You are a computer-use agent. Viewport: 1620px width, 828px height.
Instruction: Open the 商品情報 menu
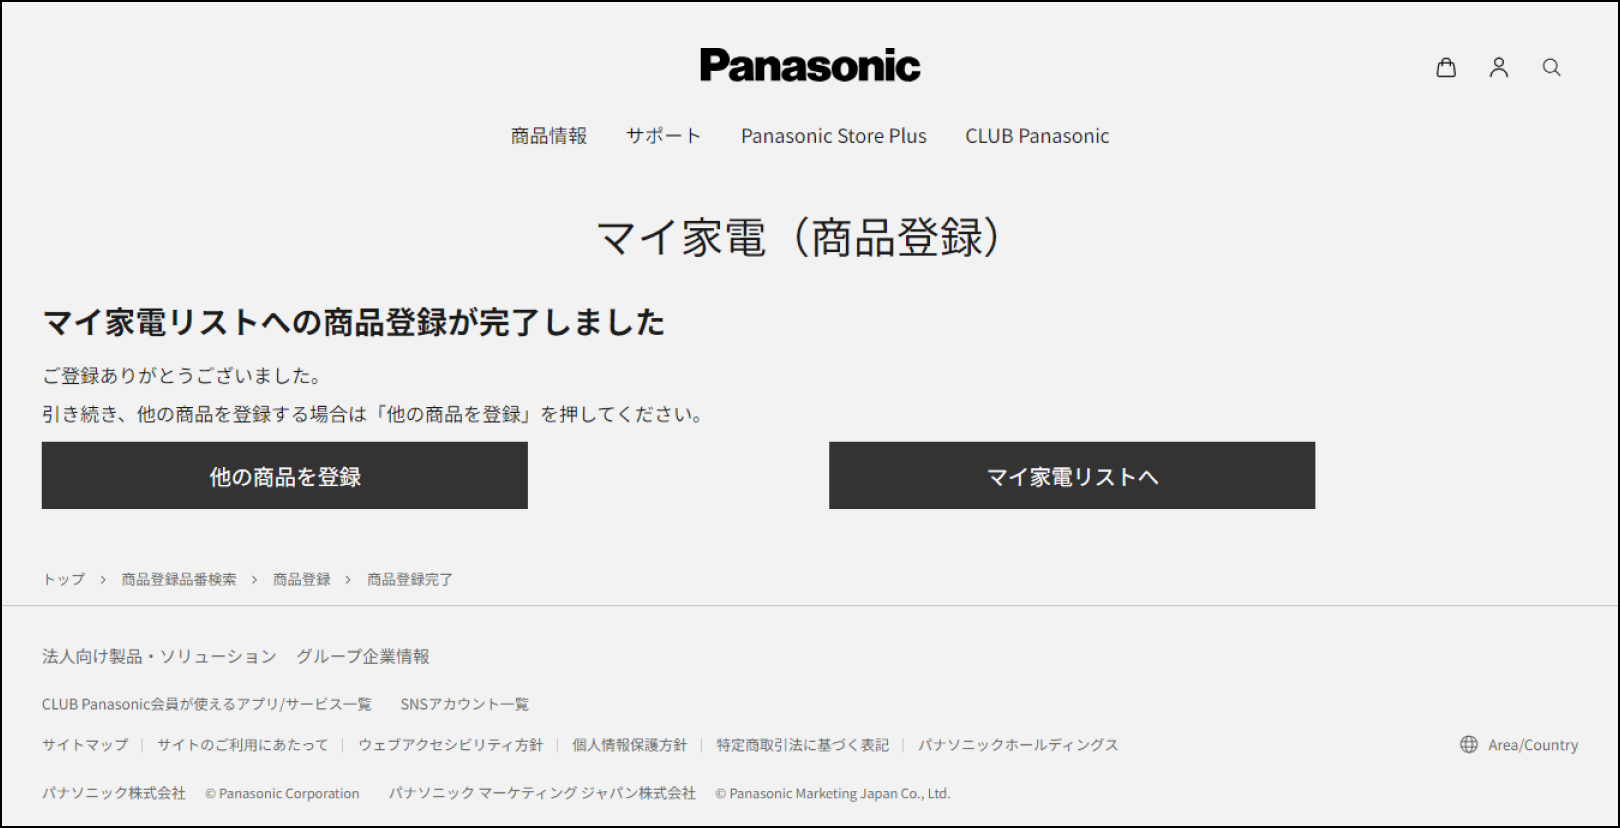549,136
